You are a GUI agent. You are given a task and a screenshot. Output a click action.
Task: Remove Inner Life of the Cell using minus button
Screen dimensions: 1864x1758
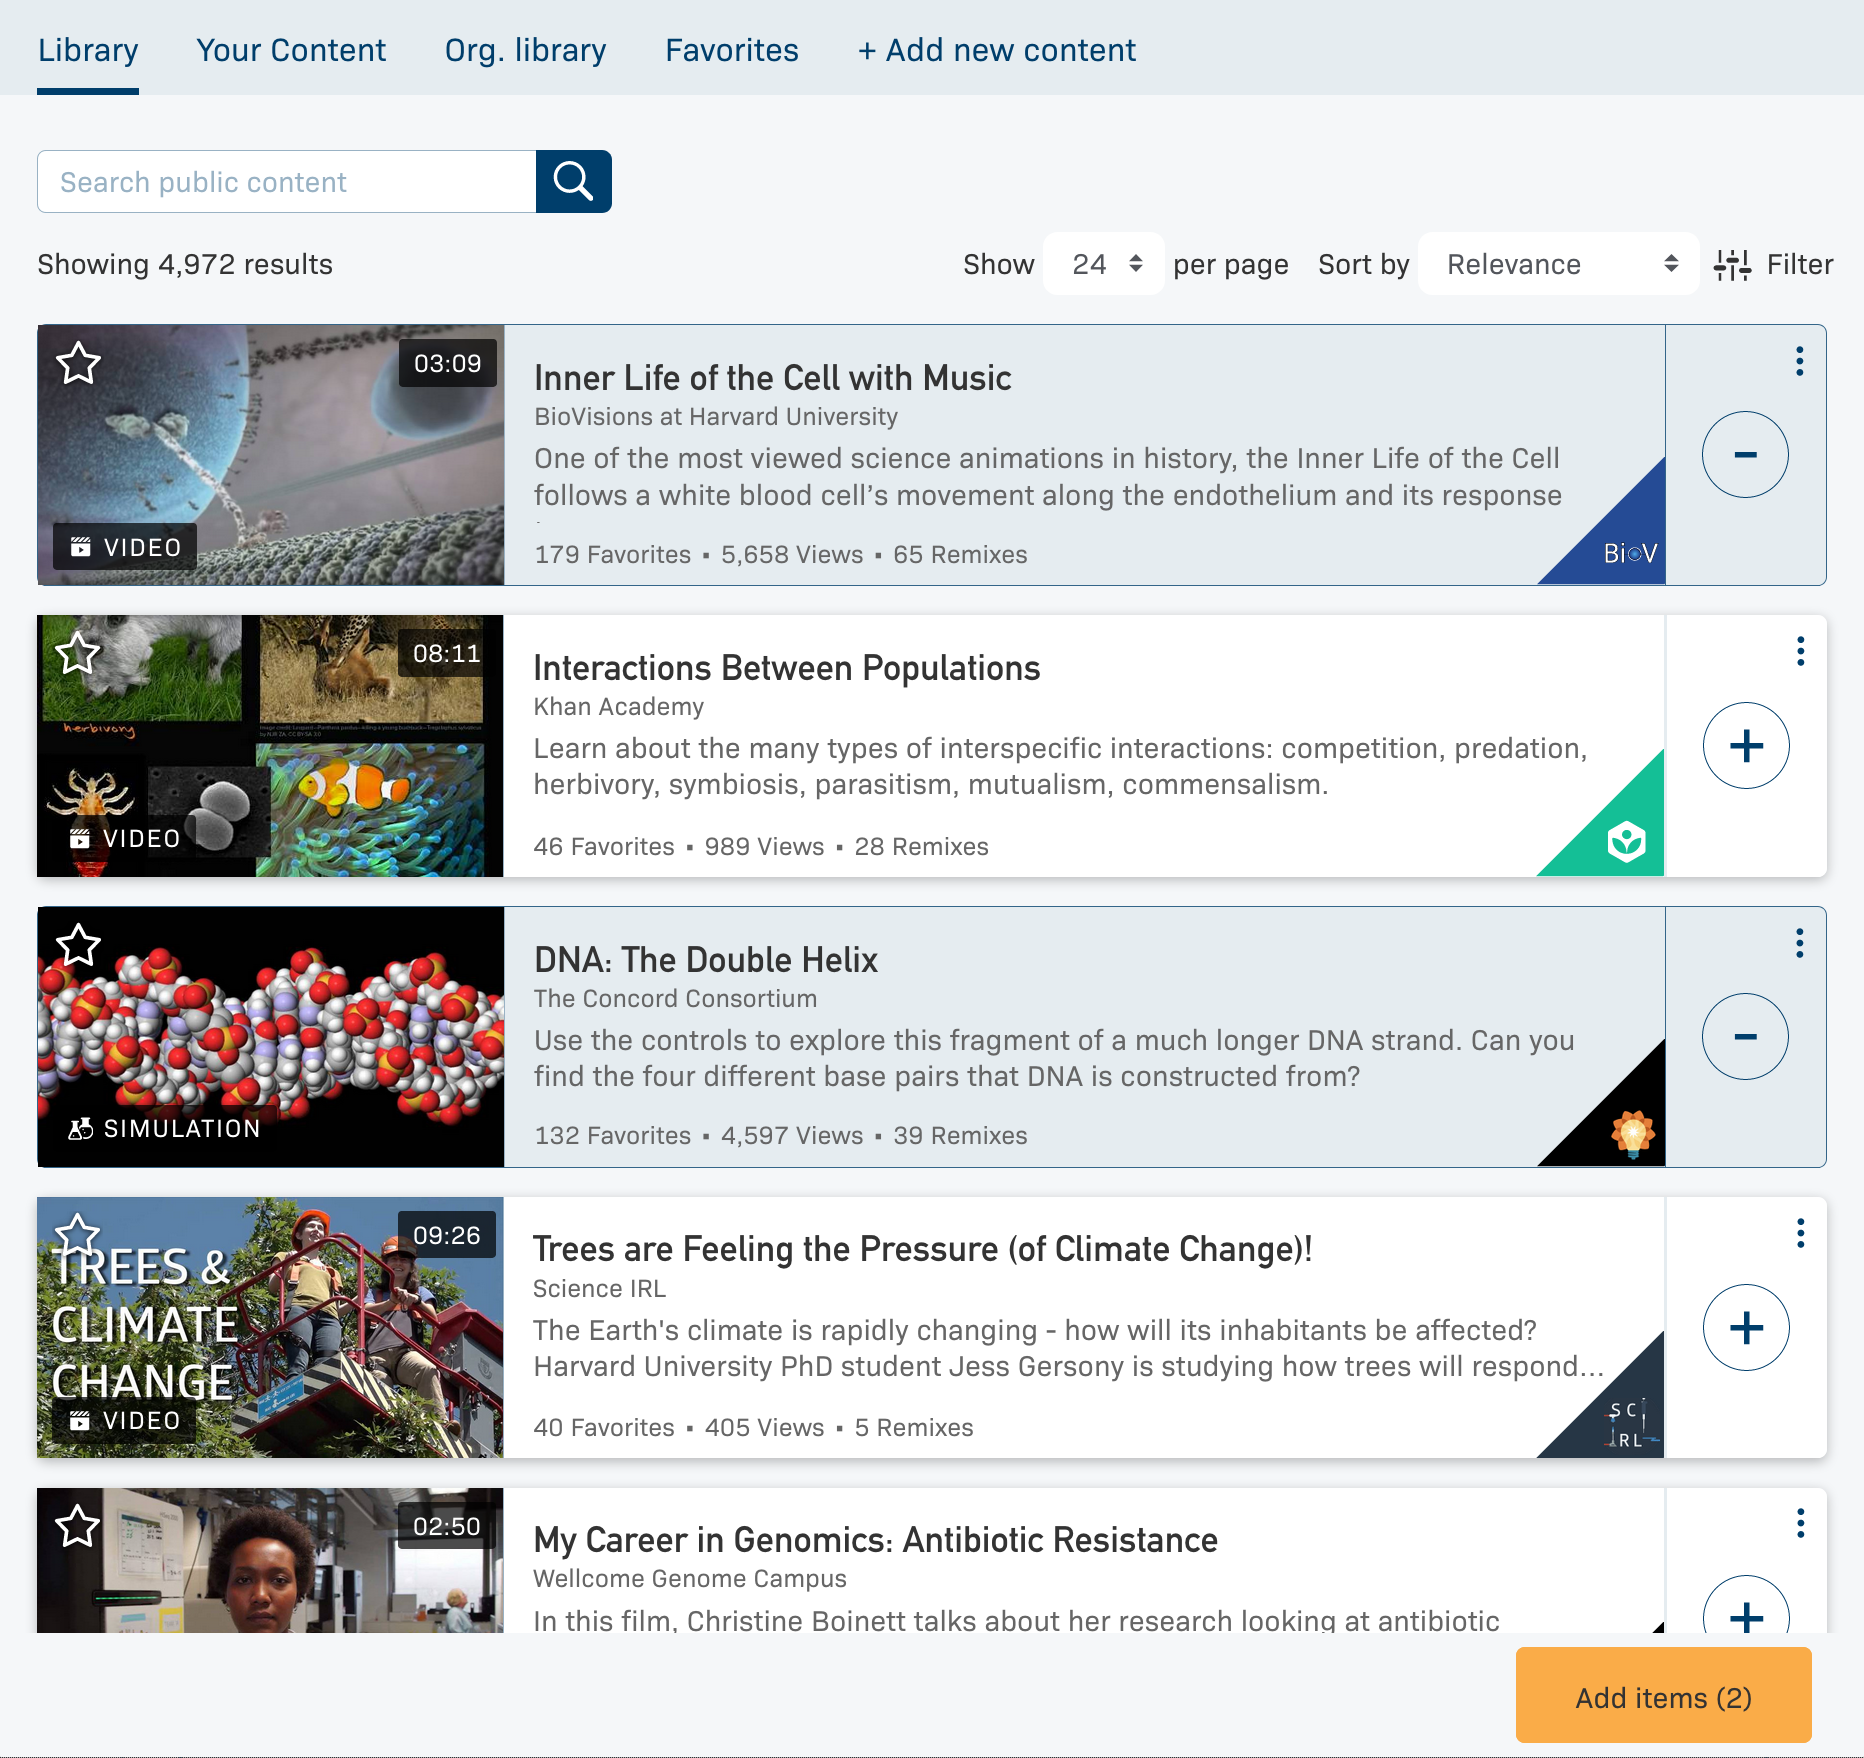pyautogui.click(x=1745, y=455)
